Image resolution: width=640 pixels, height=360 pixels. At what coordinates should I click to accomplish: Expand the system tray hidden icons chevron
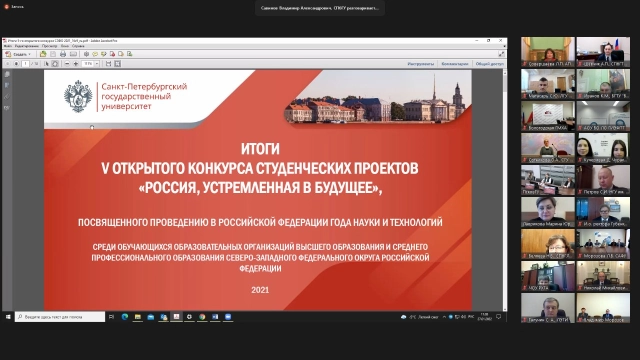pyautogui.click(x=444, y=317)
